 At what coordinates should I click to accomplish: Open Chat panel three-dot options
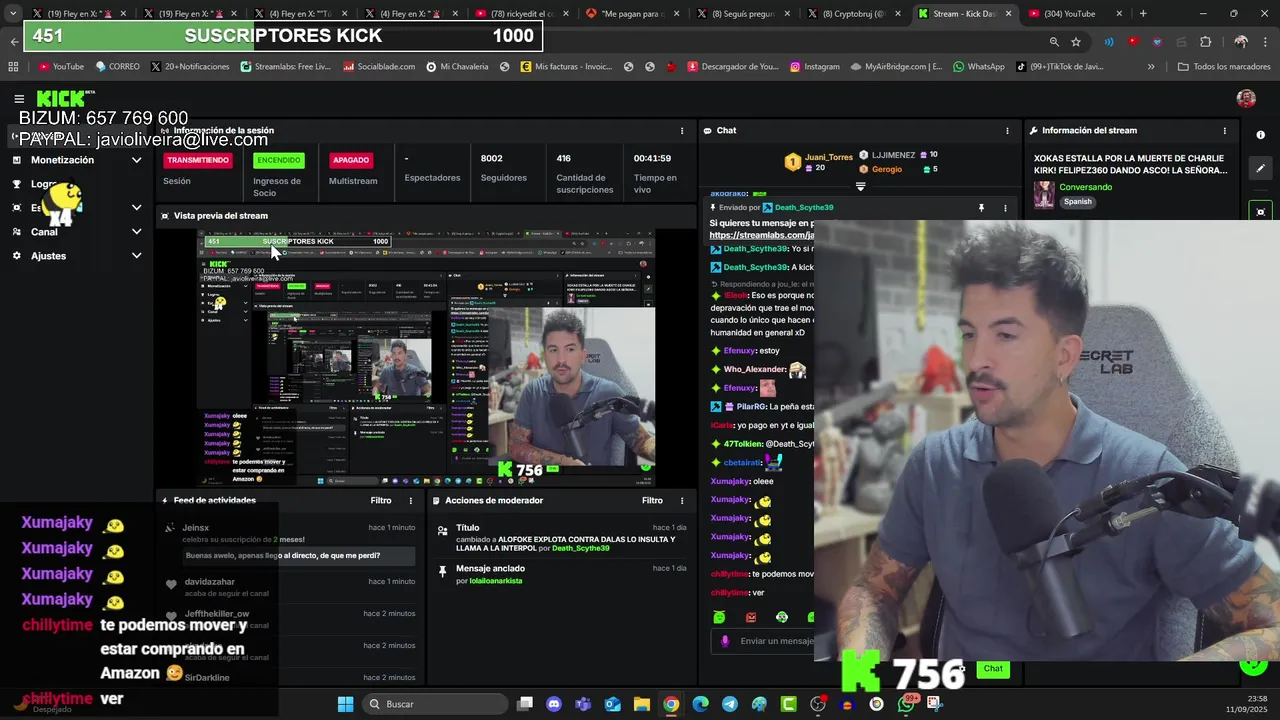[x=1007, y=131]
